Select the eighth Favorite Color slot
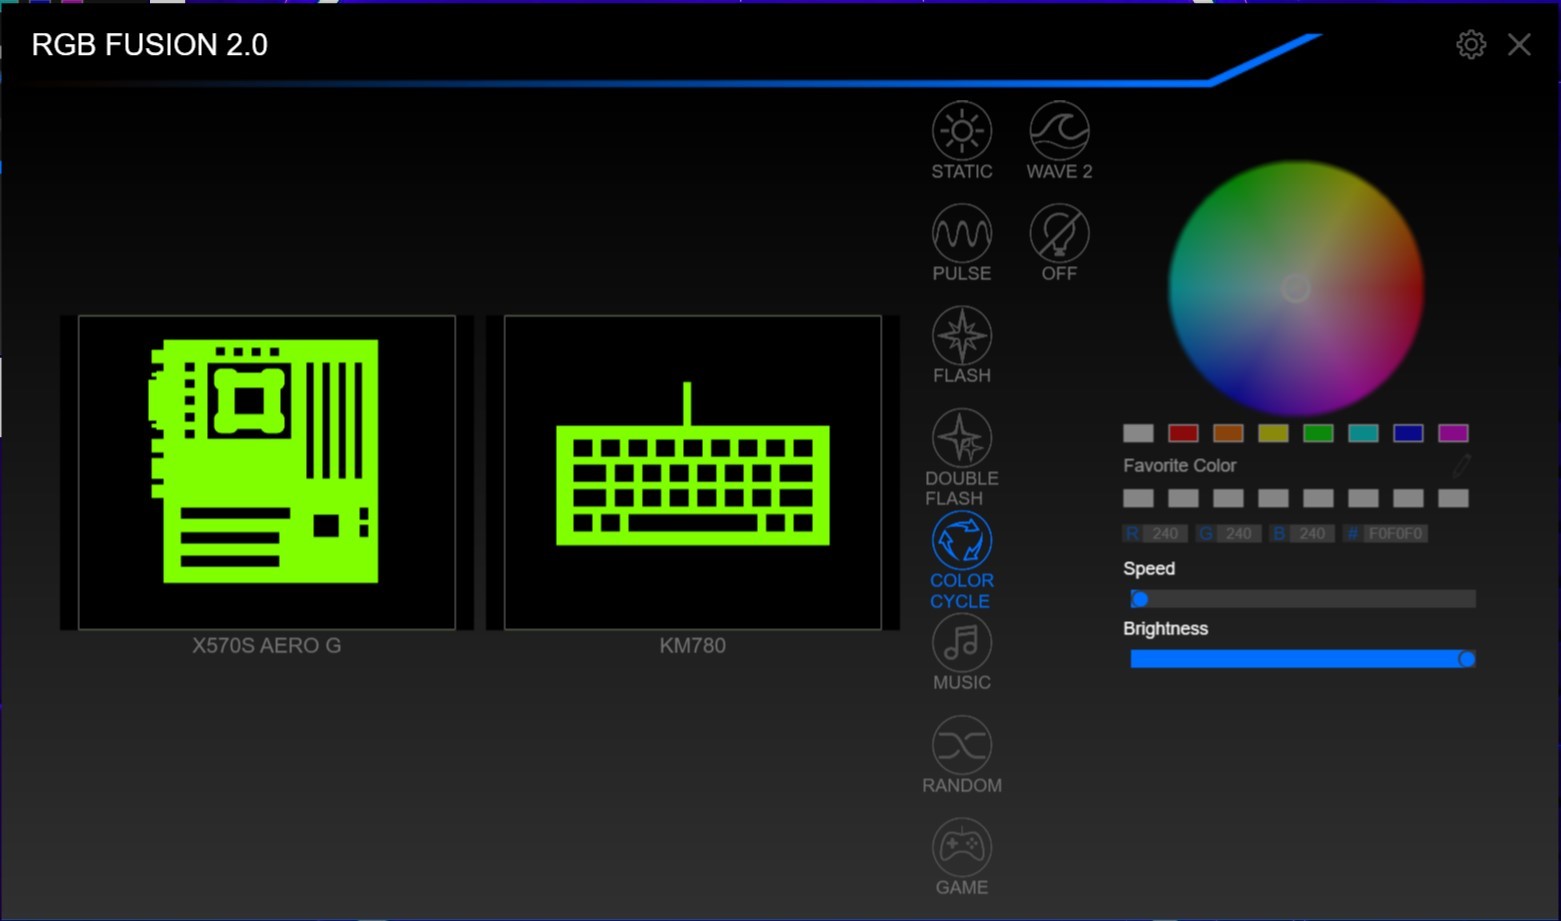Screen dimensions: 1561x921 point(1453,498)
